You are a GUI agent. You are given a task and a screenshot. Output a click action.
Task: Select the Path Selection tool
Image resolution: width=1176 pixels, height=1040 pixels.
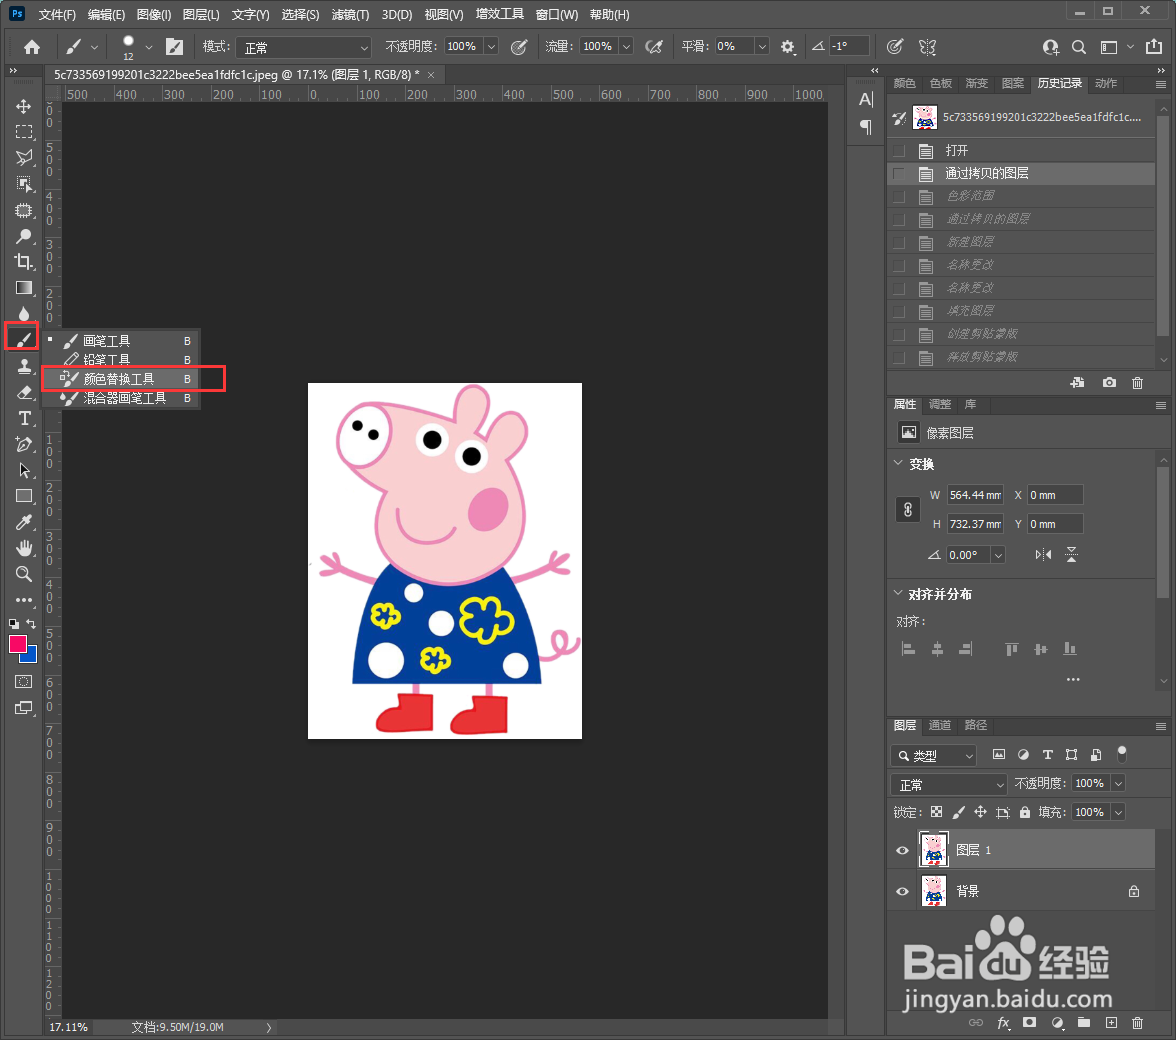pos(24,470)
